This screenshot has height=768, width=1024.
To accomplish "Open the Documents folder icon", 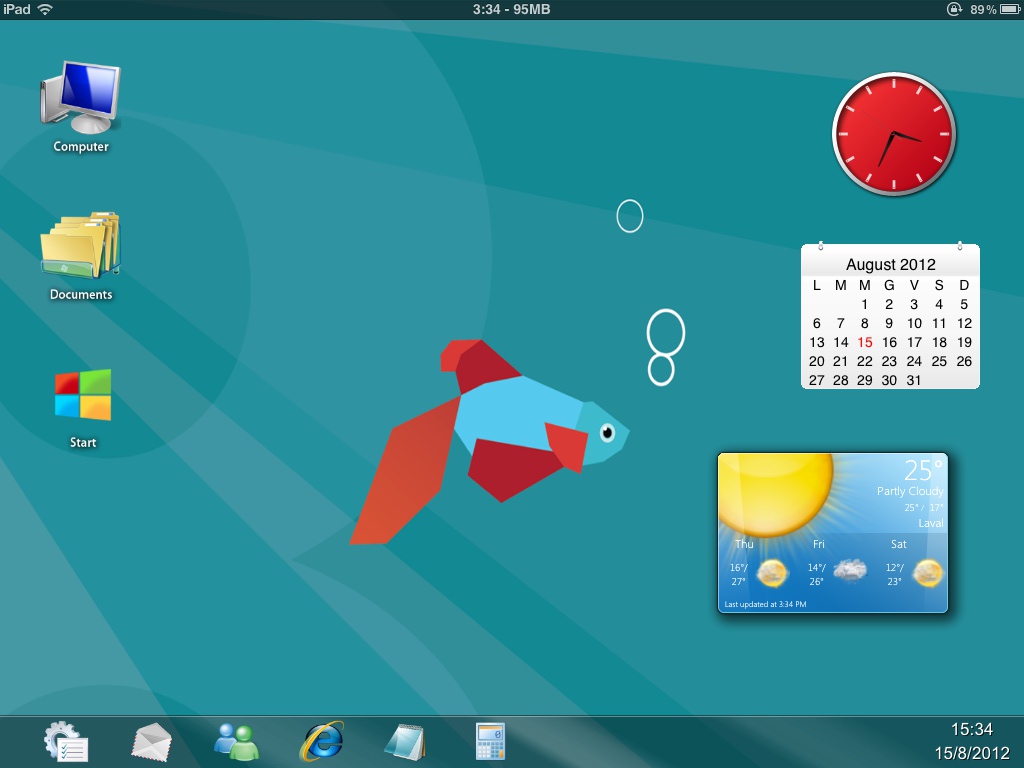I will click(80, 245).
